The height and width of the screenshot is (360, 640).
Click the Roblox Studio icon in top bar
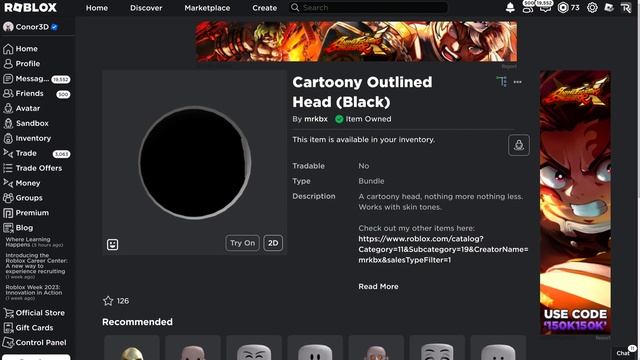click(609, 7)
